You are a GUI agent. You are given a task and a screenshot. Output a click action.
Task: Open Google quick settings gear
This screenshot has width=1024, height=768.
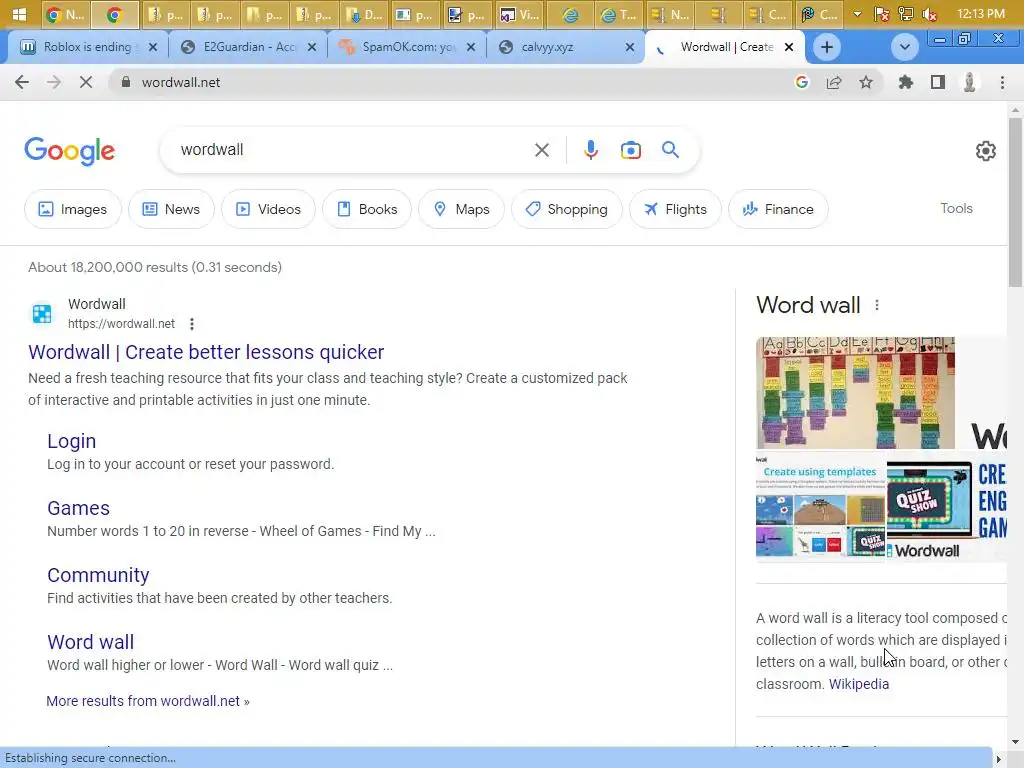[985, 151]
